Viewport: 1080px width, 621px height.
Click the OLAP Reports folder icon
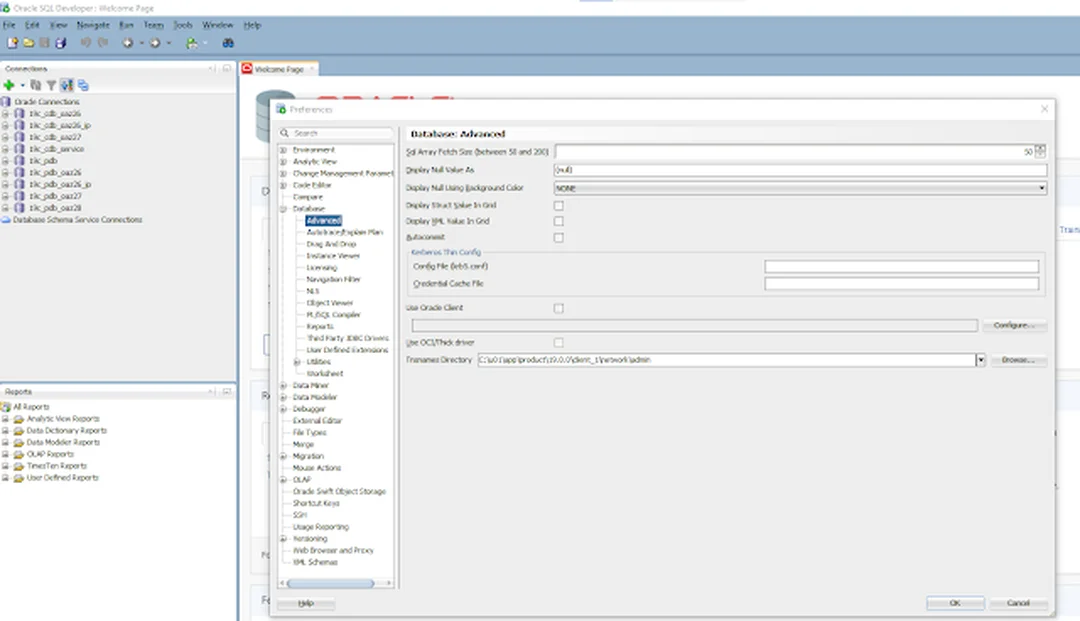19,454
